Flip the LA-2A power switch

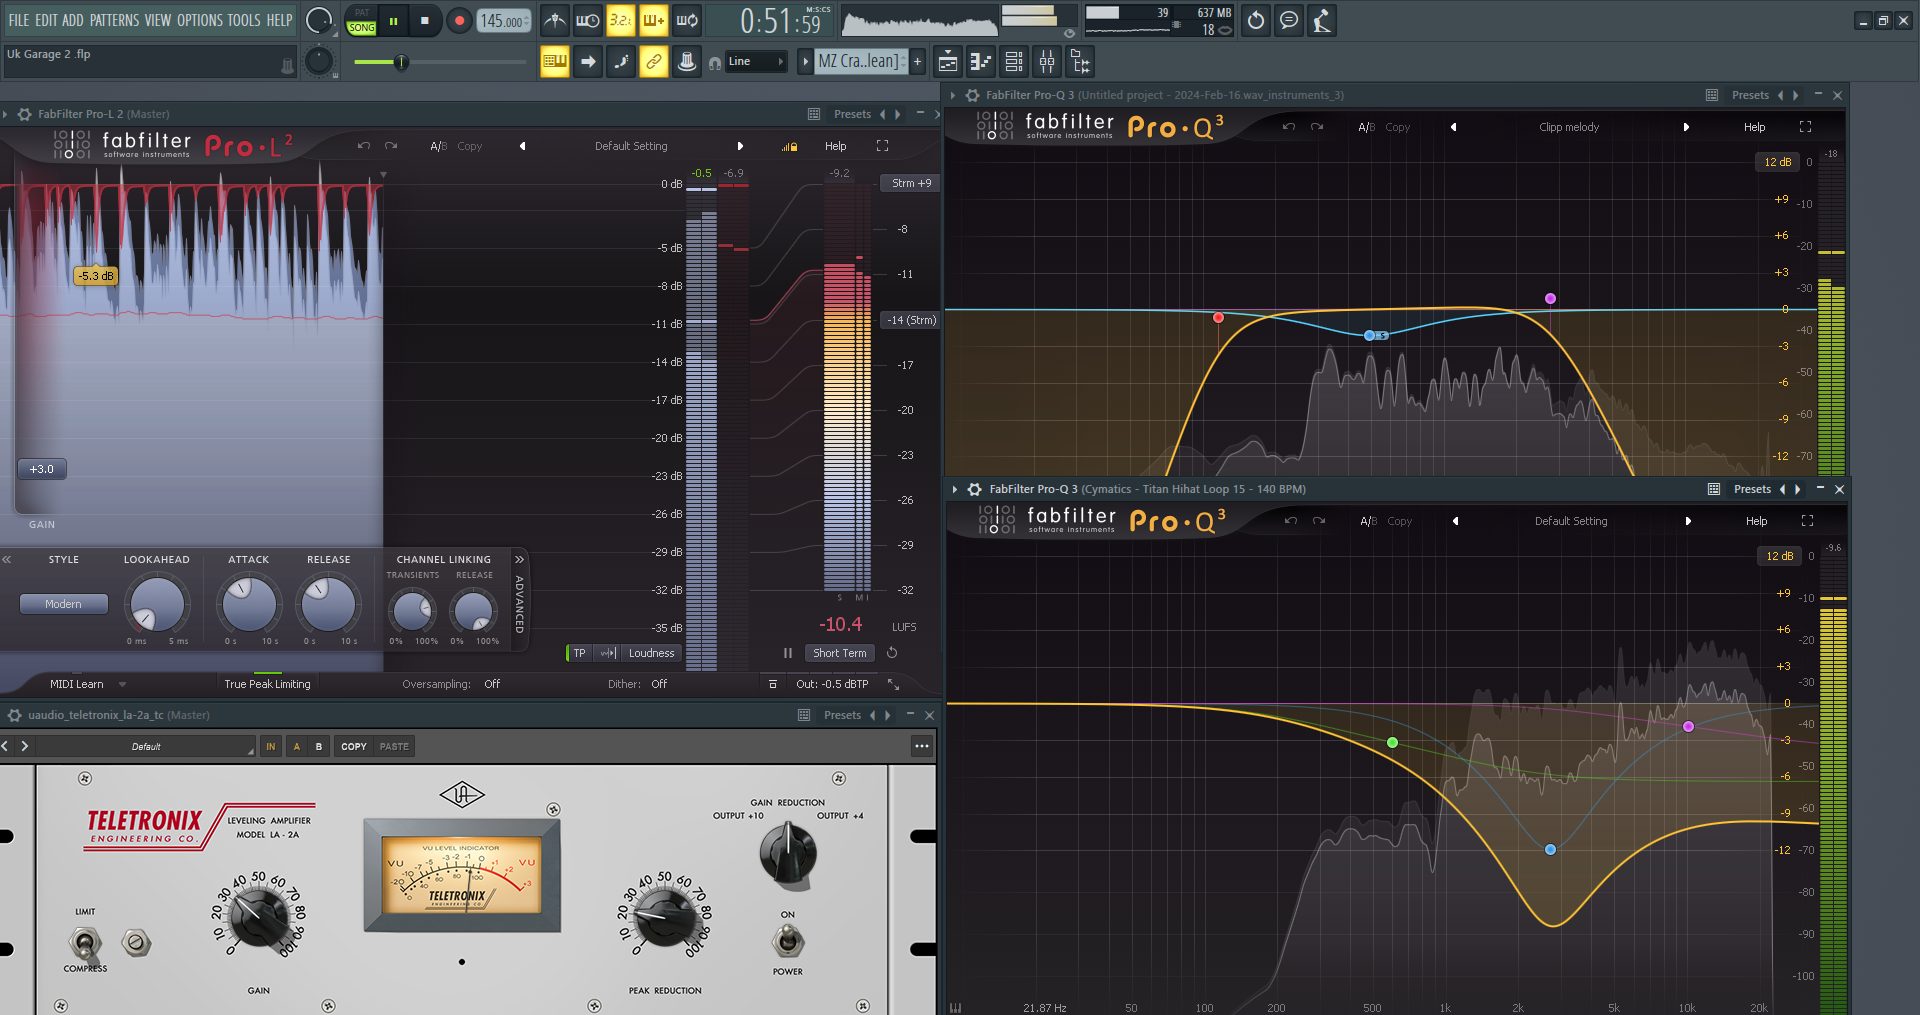(x=788, y=940)
